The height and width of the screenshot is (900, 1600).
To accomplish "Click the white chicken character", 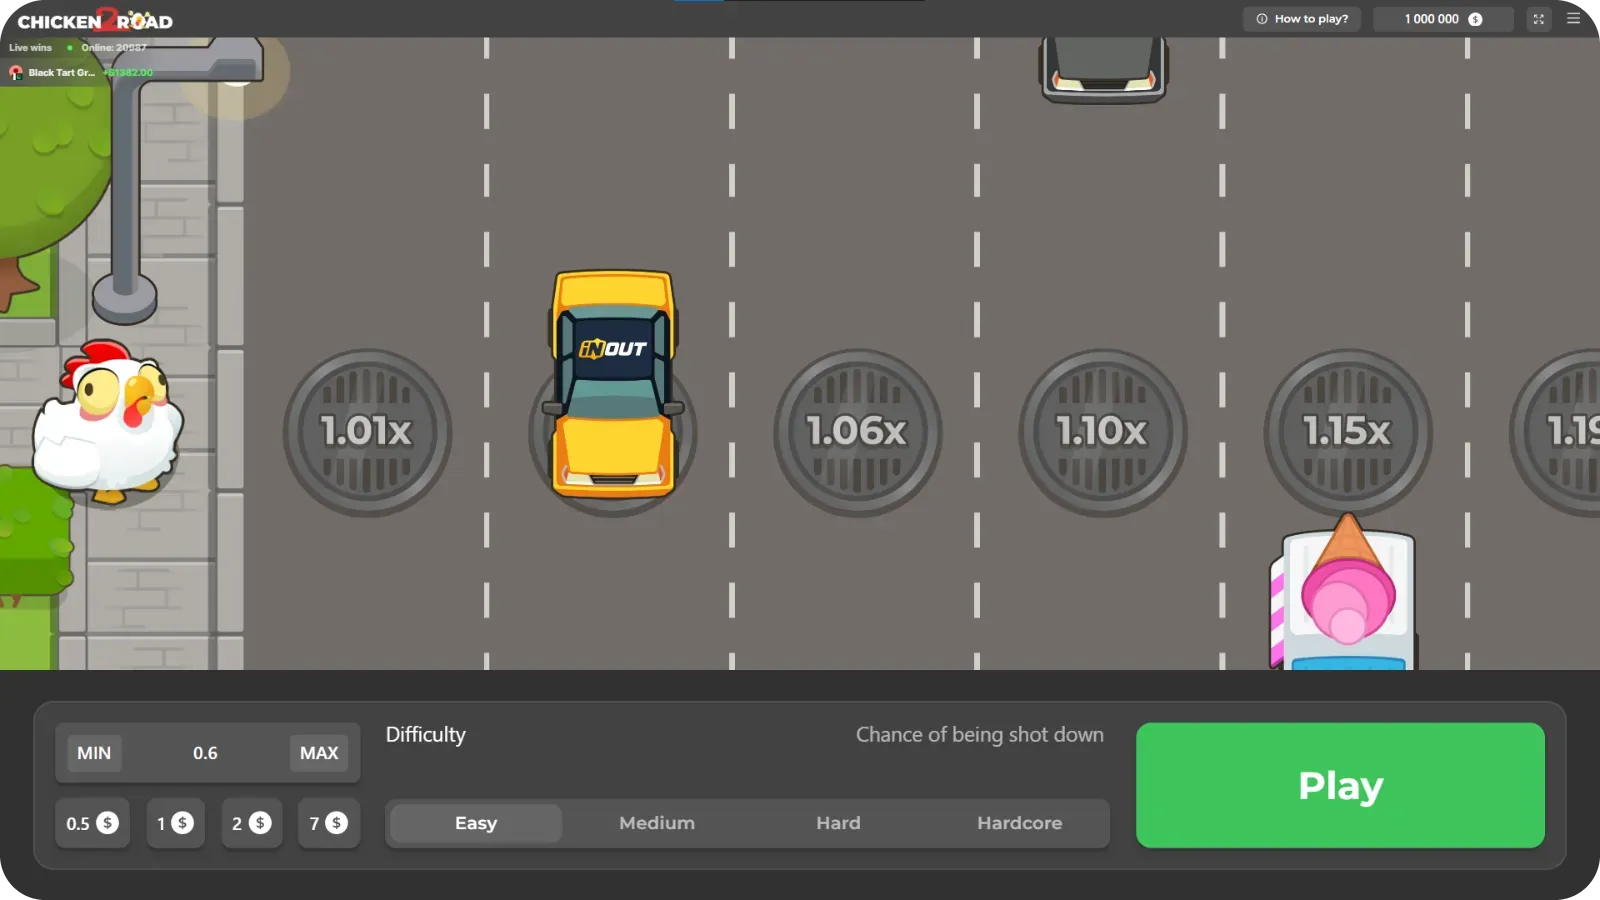I will (x=108, y=422).
